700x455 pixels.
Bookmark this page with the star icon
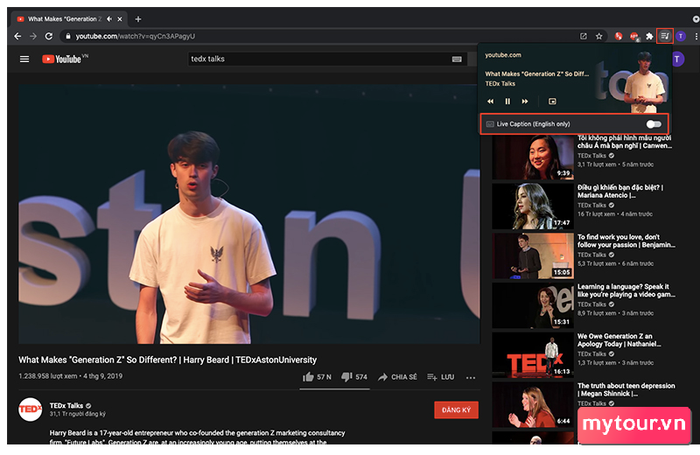[599, 36]
